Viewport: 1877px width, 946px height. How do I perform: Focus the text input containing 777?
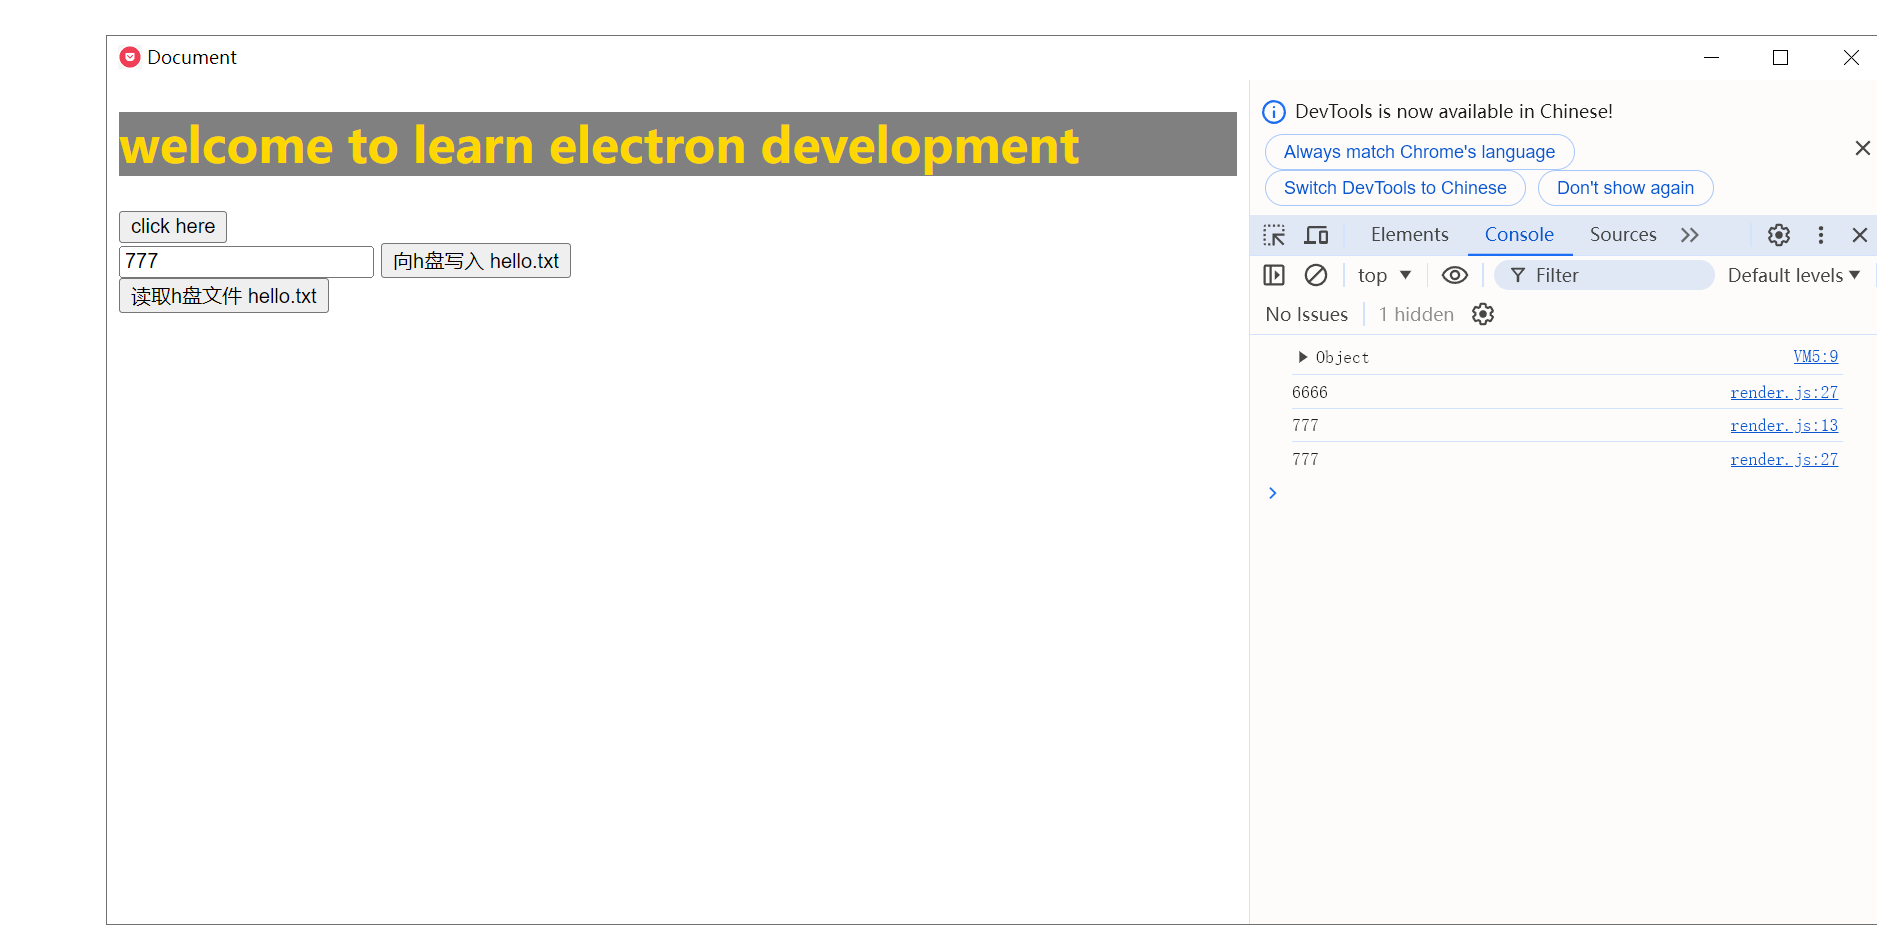pyautogui.click(x=246, y=261)
